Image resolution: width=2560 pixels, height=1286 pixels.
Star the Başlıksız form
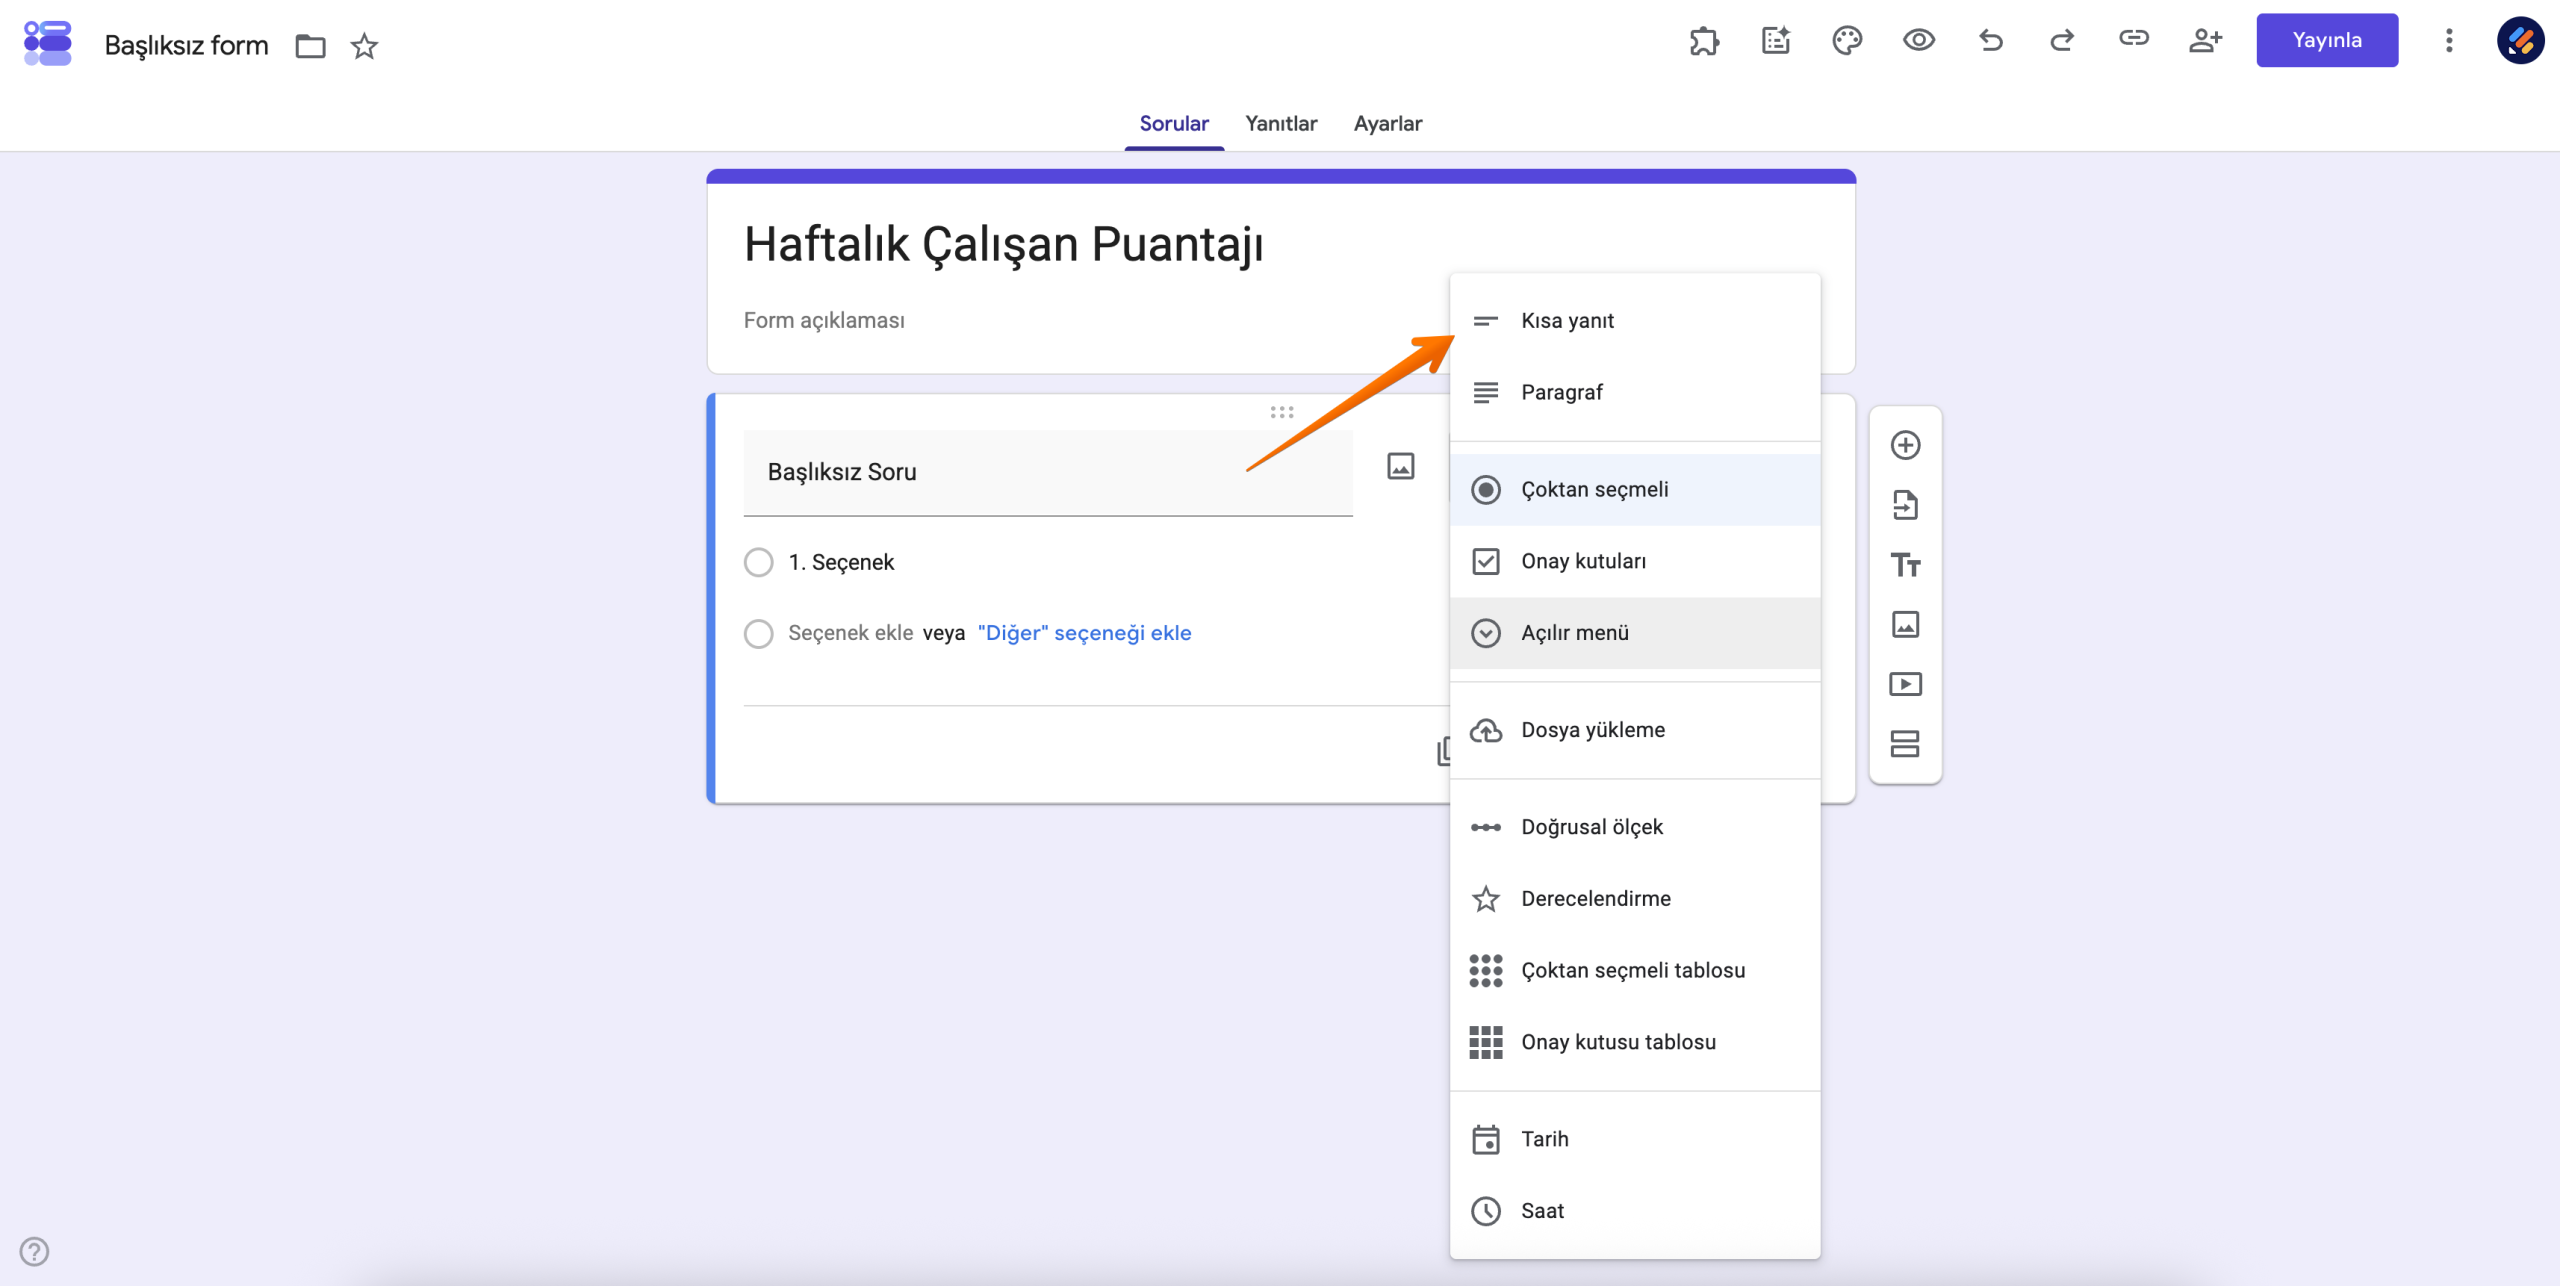coord(364,46)
